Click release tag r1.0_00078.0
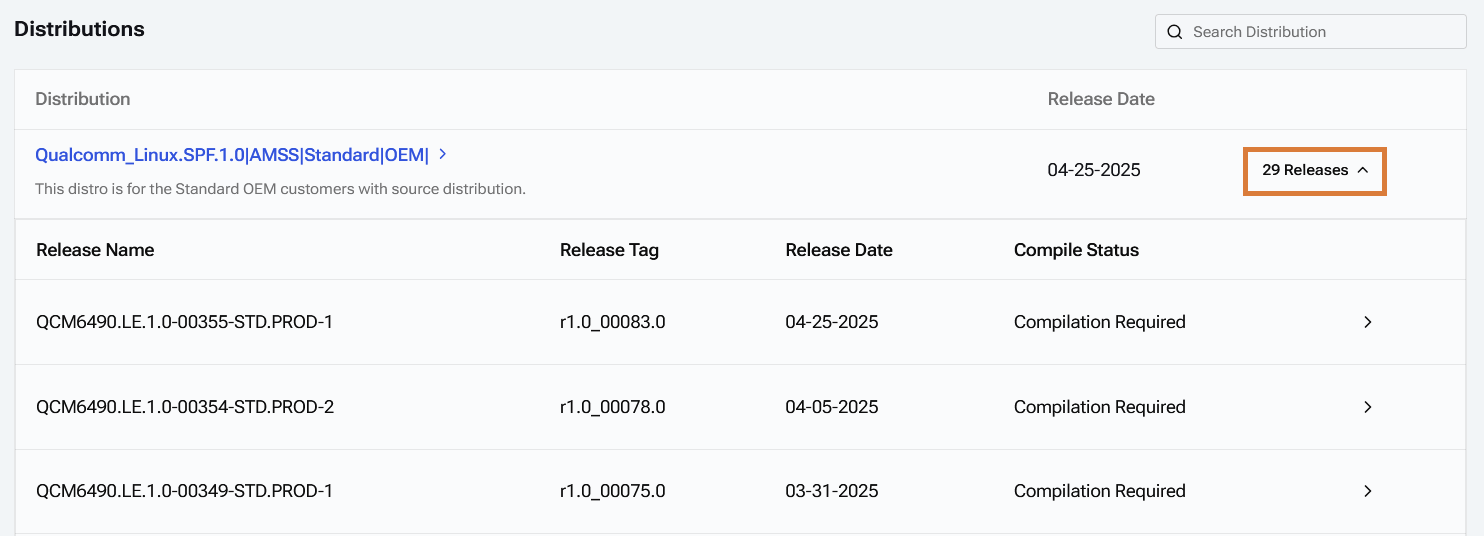 tap(612, 407)
